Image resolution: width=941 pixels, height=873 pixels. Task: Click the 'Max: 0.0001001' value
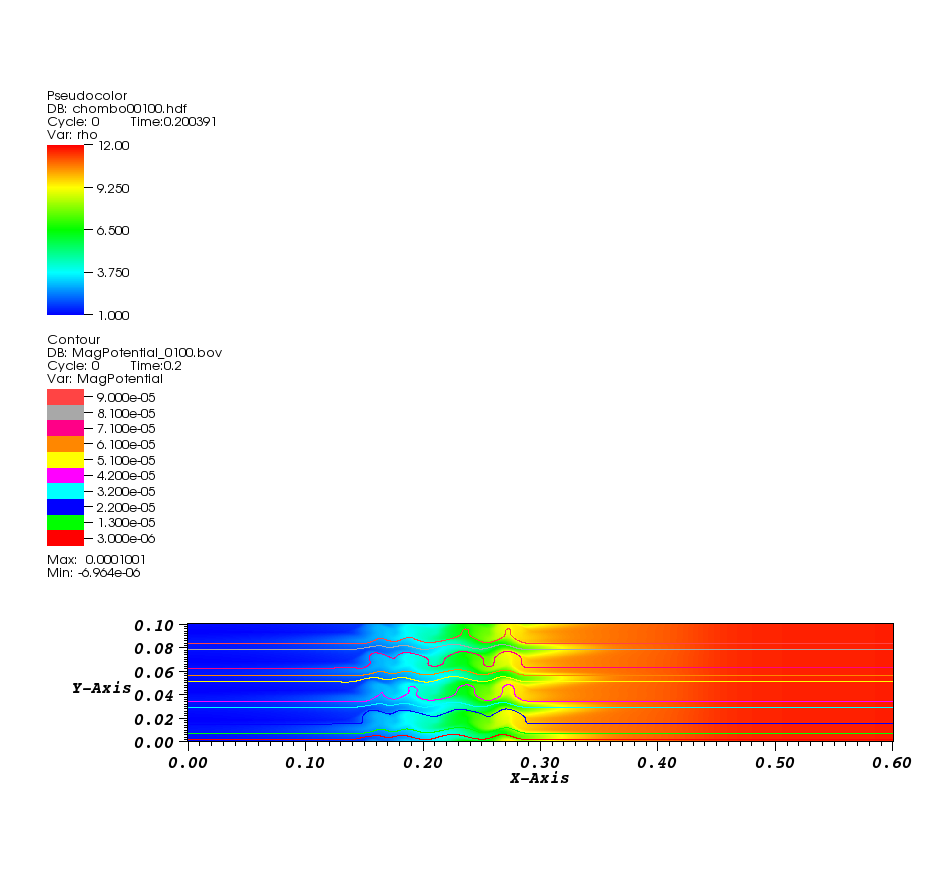point(96,560)
